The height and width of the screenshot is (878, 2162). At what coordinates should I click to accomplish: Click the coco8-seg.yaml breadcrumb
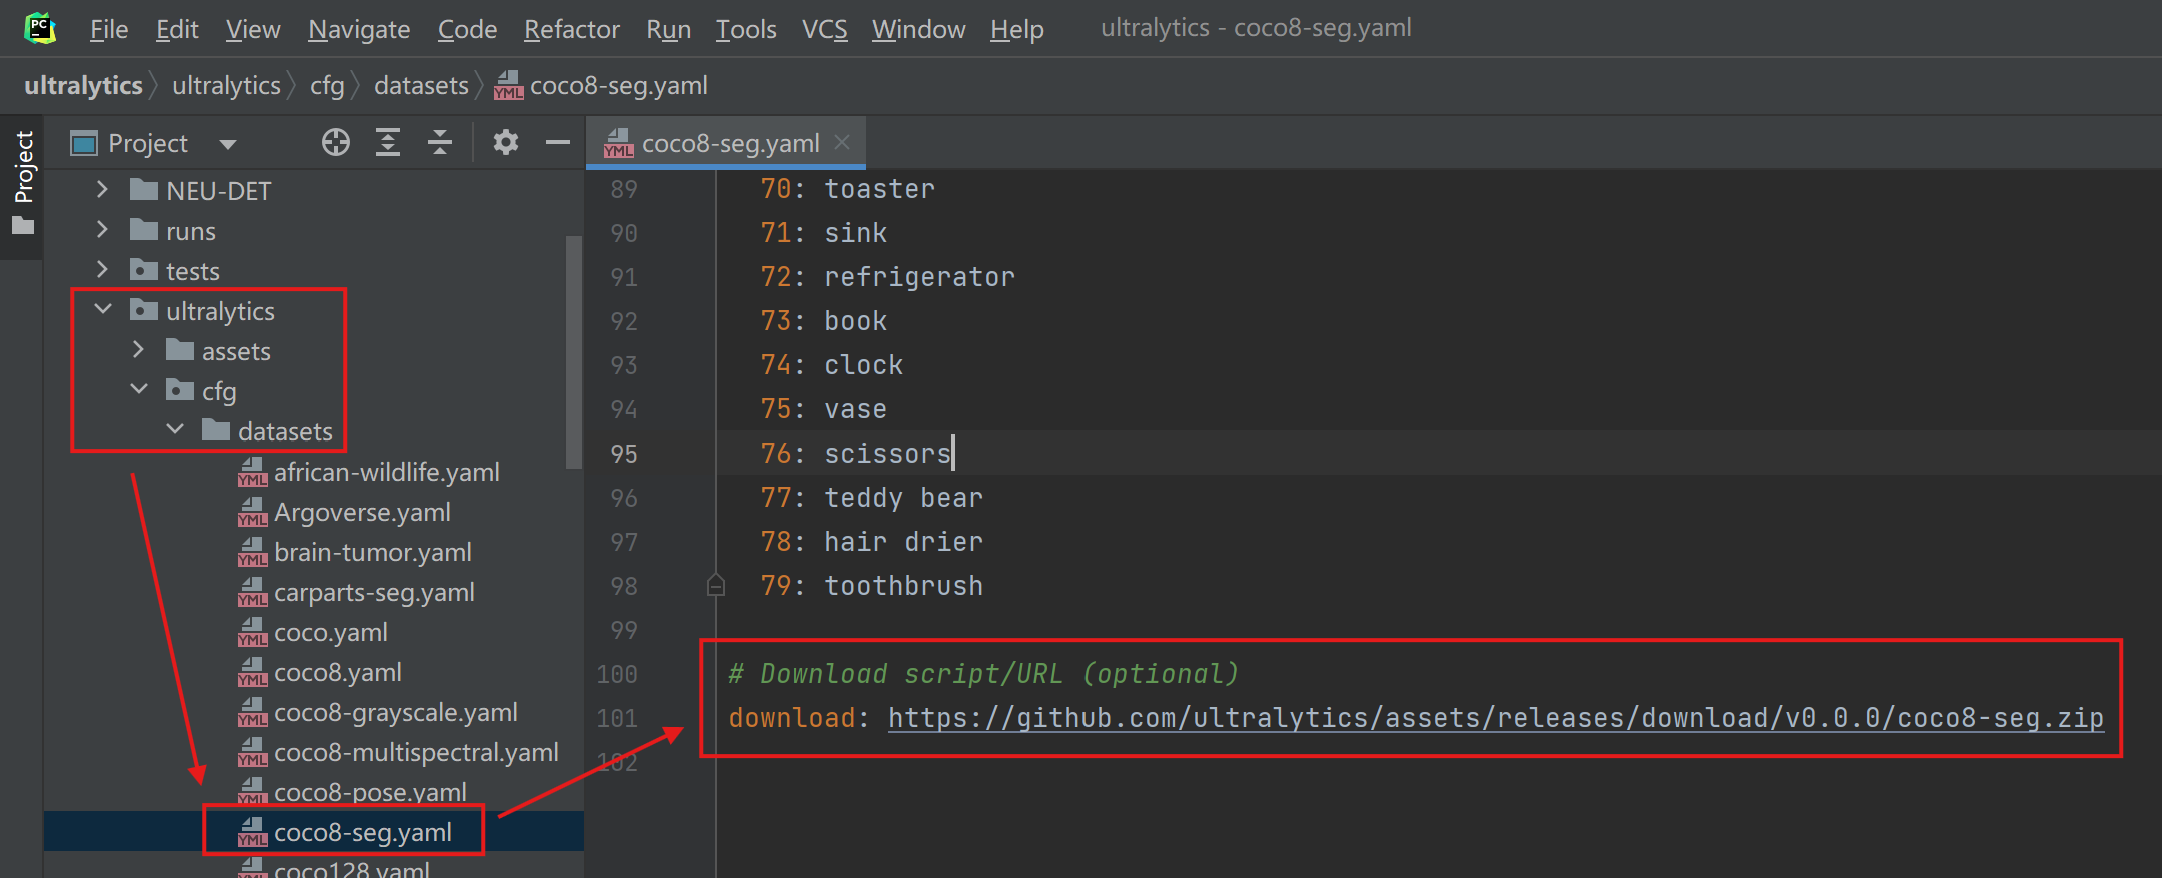[601, 85]
